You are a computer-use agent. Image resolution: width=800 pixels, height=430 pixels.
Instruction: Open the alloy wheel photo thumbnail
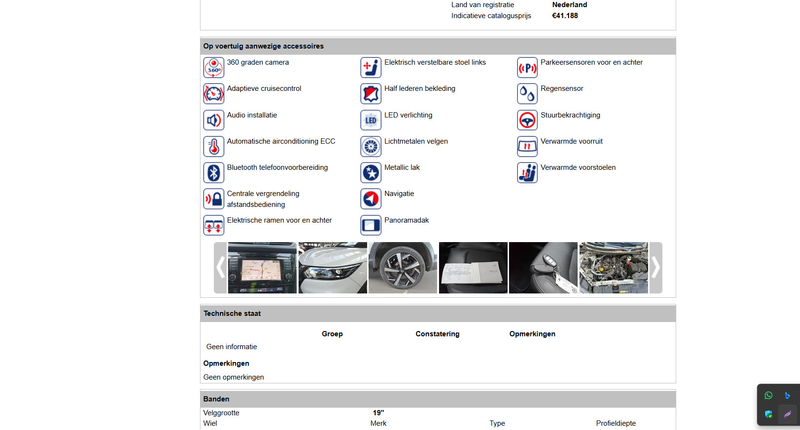[x=403, y=268]
